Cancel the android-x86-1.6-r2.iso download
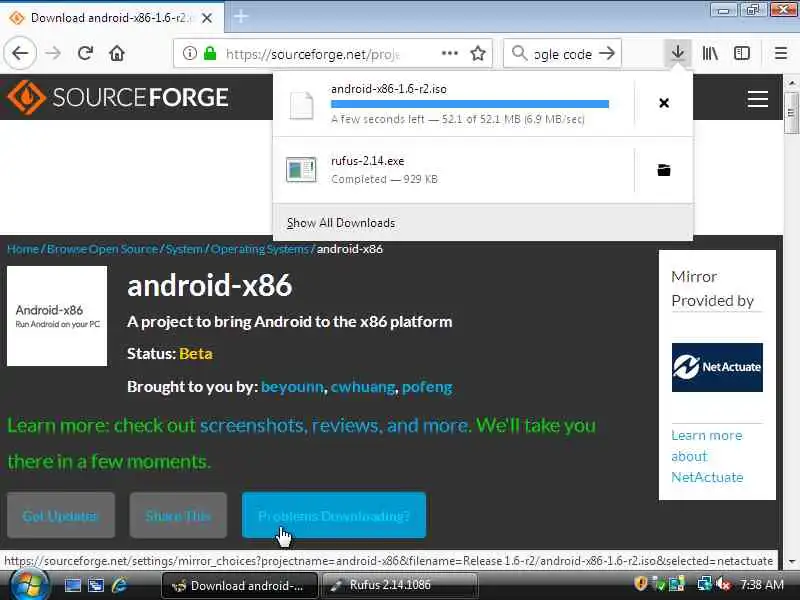The image size is (800, 600). tap(664, 103)
